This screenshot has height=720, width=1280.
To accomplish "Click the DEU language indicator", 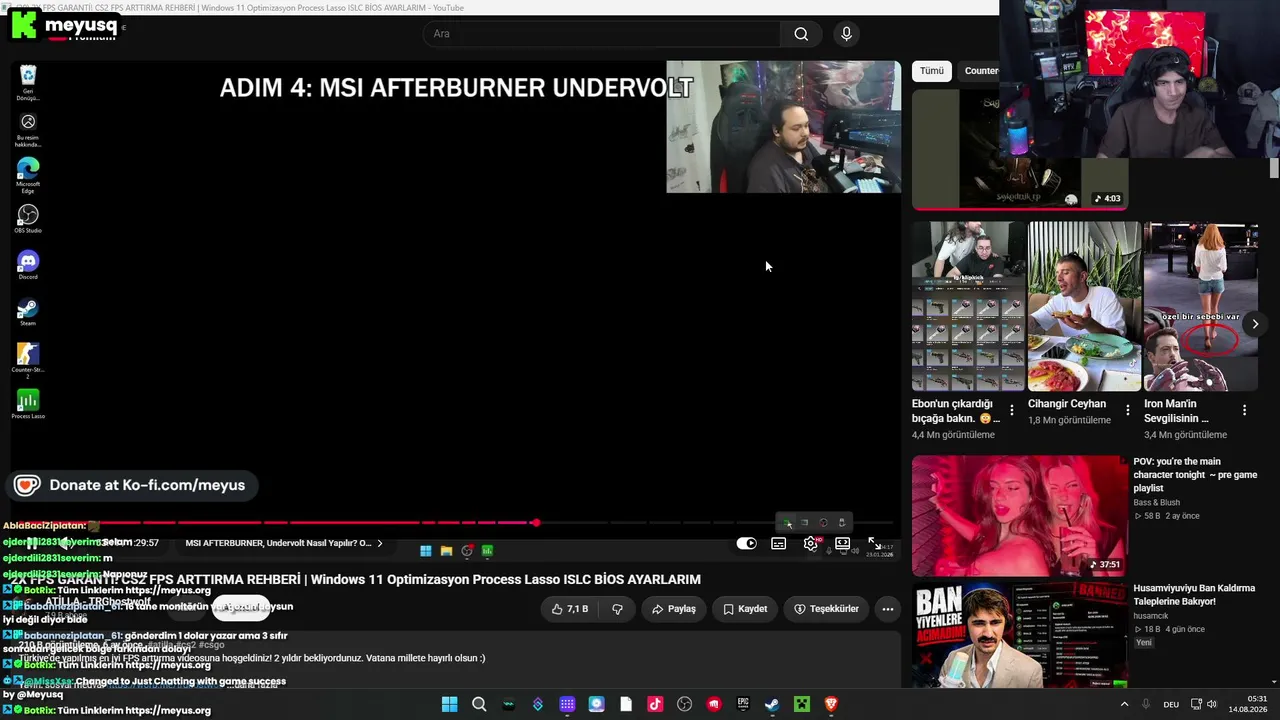I will pos(1171,704).
